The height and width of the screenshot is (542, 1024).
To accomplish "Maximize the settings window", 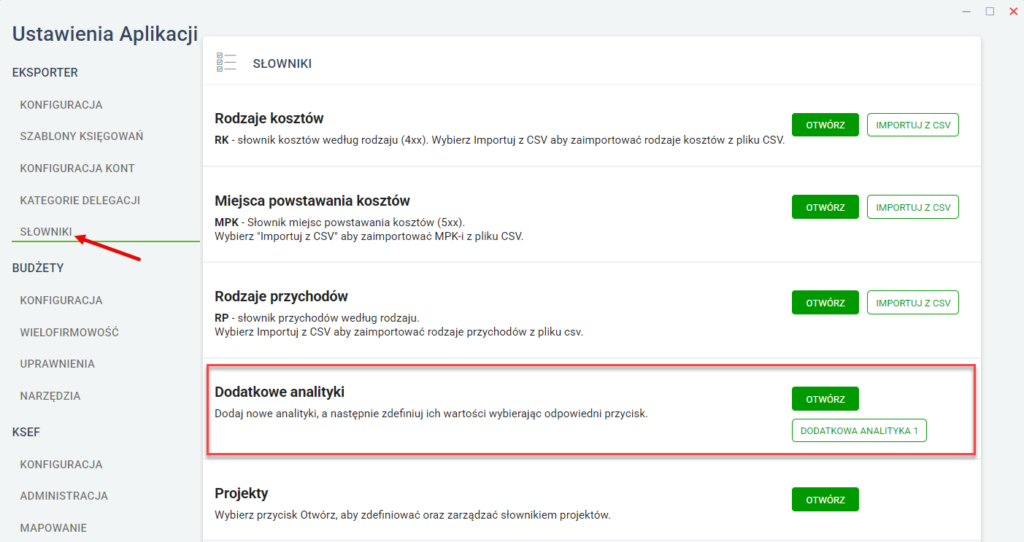I will point(990,11).
